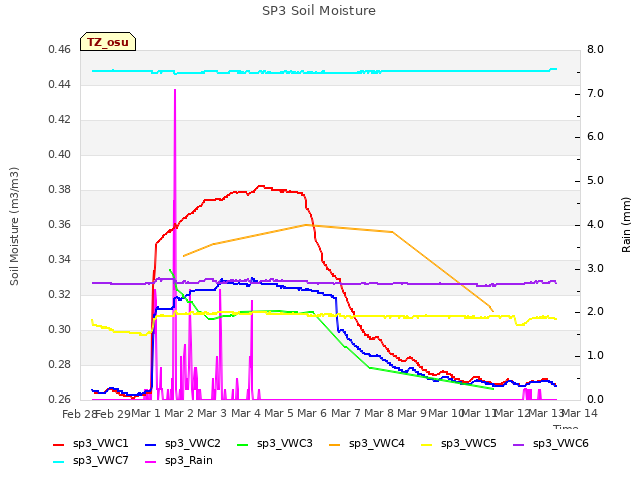
Task: Select the sp3_VWC6 legend label
Action: coord(560,444)
